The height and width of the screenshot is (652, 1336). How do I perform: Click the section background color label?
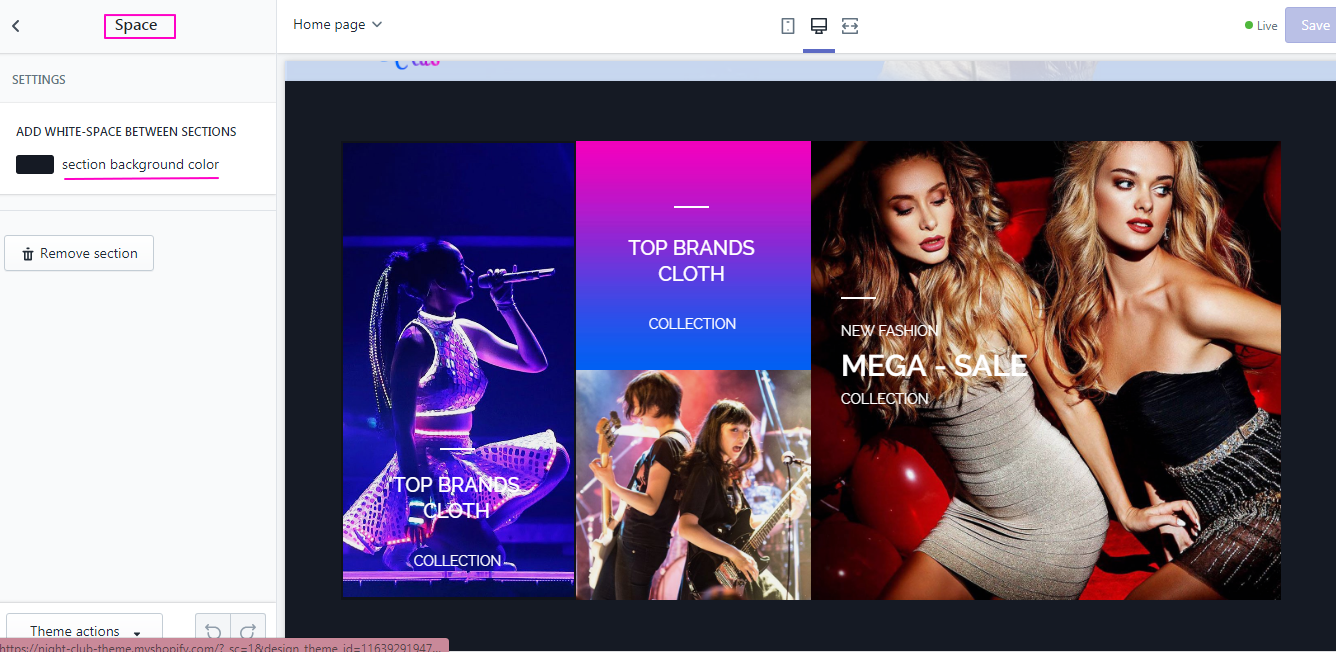click(x=140, y=165)
